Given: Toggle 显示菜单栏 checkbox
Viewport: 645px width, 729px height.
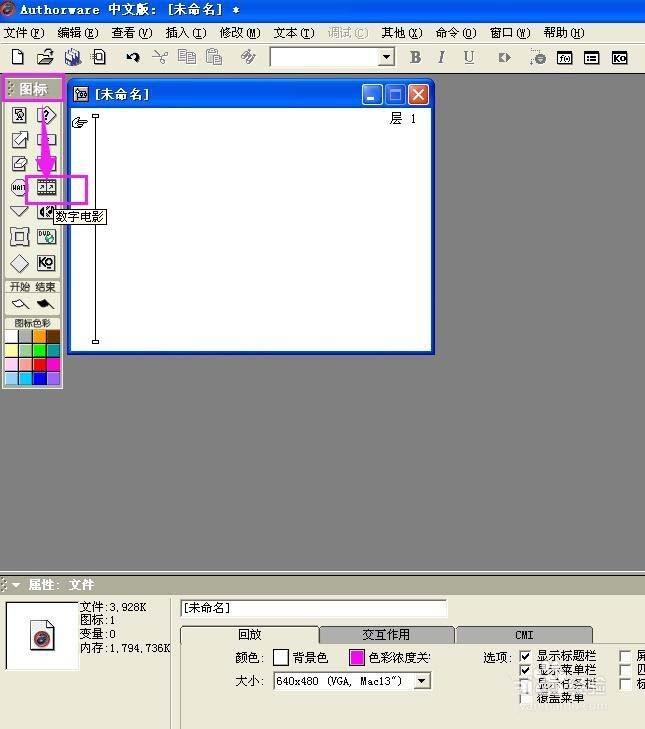Looking at the screenshot, I should click(526, 670).
